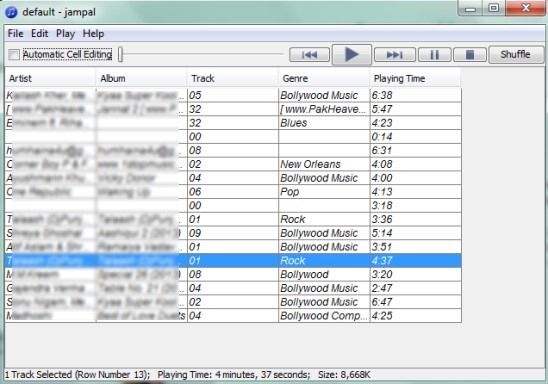
Task: Click track number 05 cell
Action: coord(233,95)
